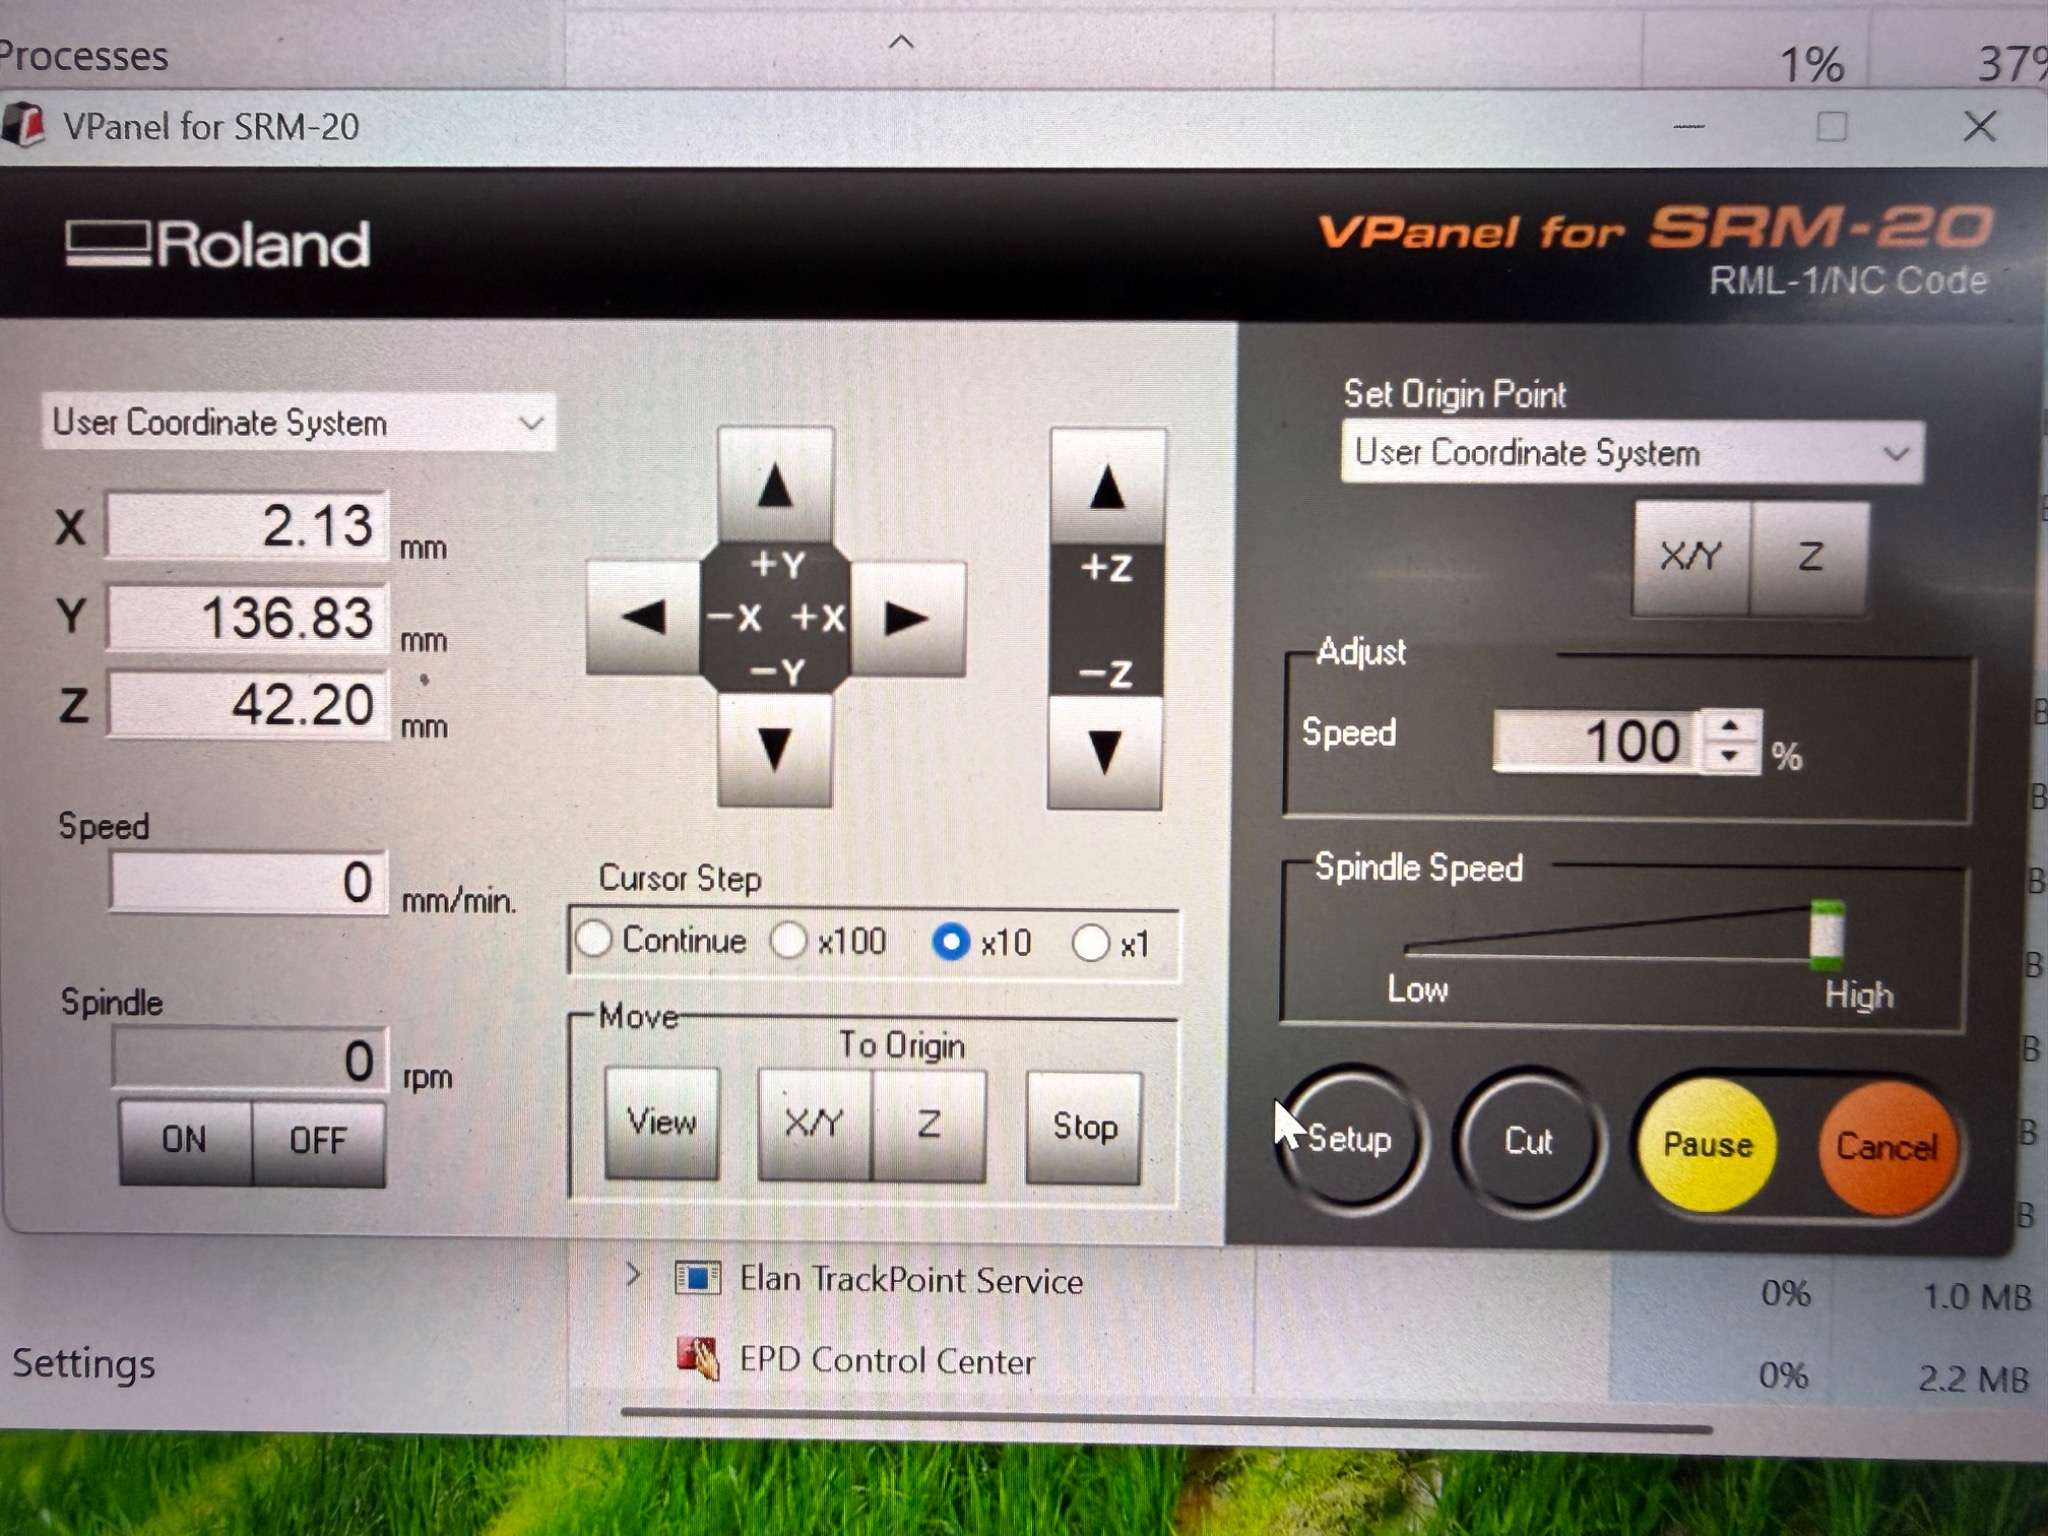Turn the spindle ON
Screen dimensions: 2048x1536
pyautogui.click(x=185, y=1140)
